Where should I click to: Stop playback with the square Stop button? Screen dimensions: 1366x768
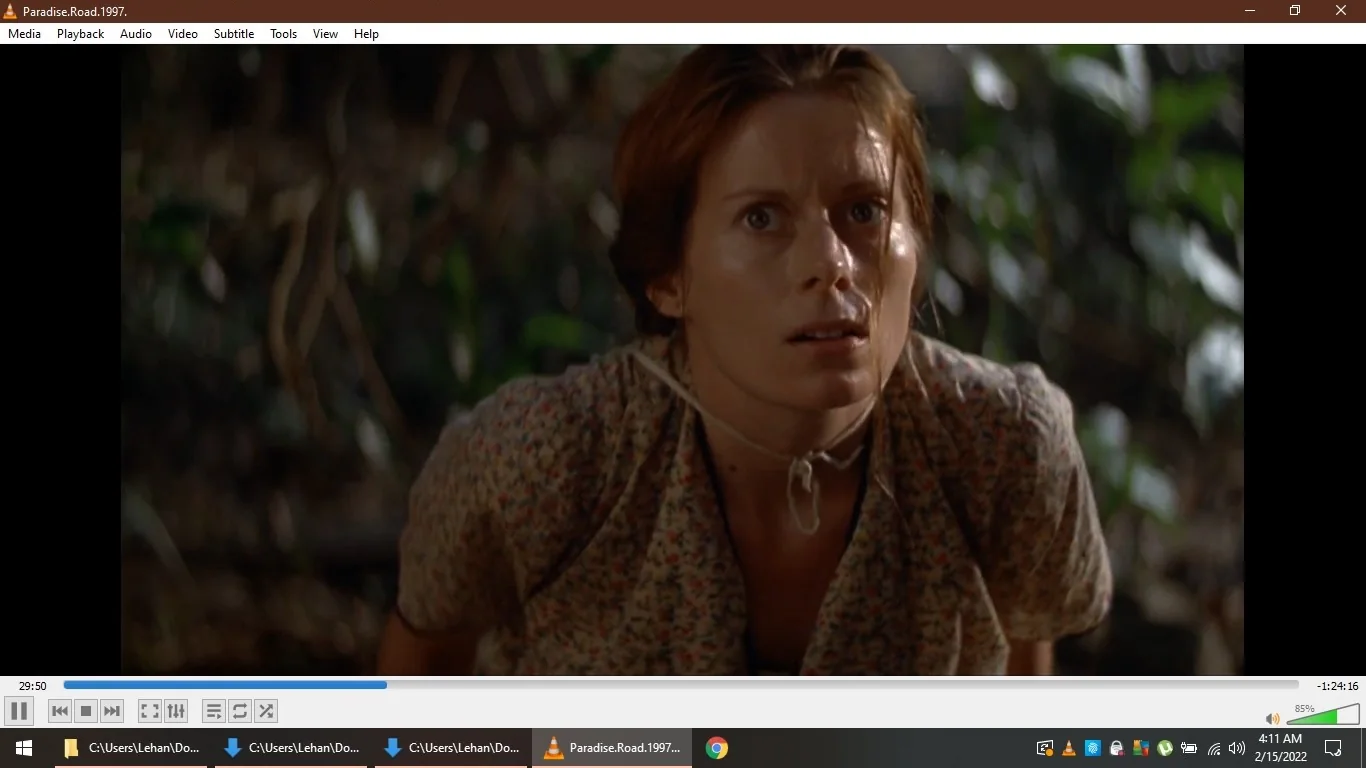86,711
